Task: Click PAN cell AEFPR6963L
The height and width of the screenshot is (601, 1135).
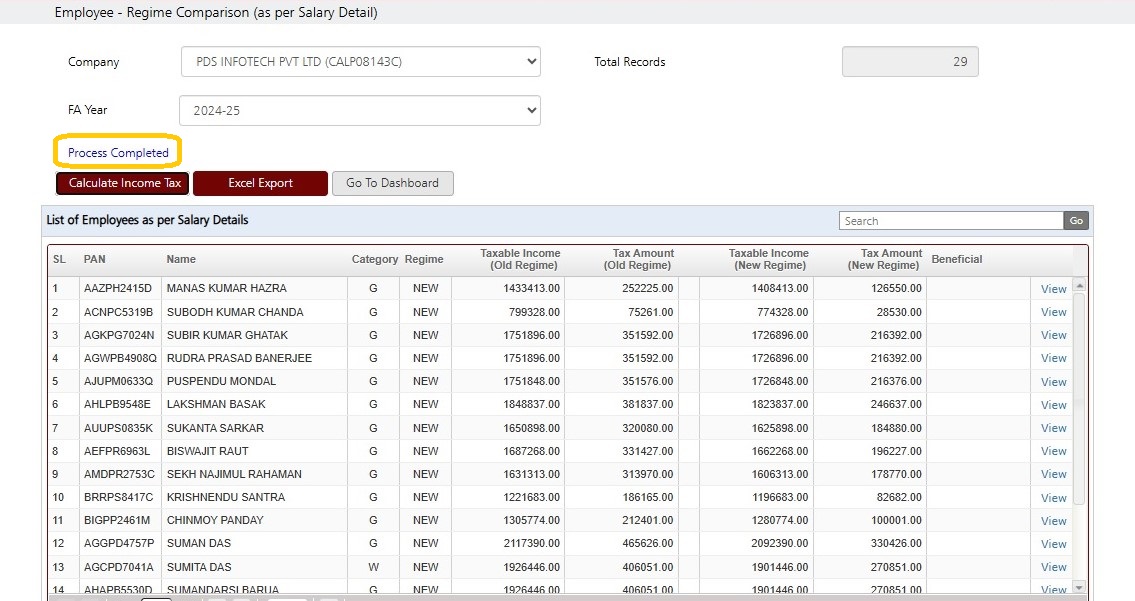Action: click(117, 451)
